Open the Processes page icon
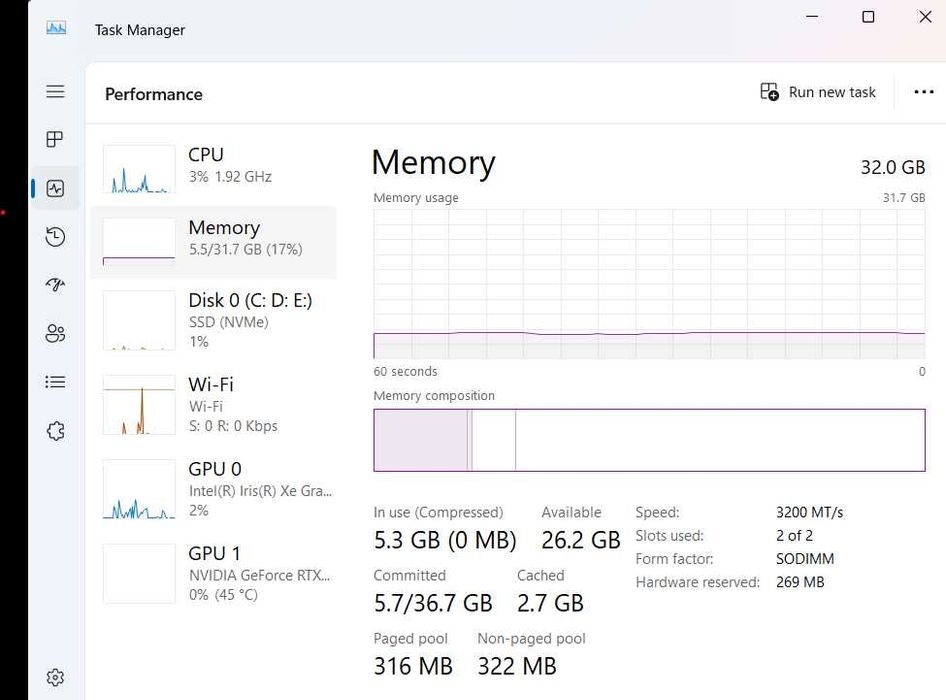This screenshot has width=946, height=700. (x=55, y=139)
